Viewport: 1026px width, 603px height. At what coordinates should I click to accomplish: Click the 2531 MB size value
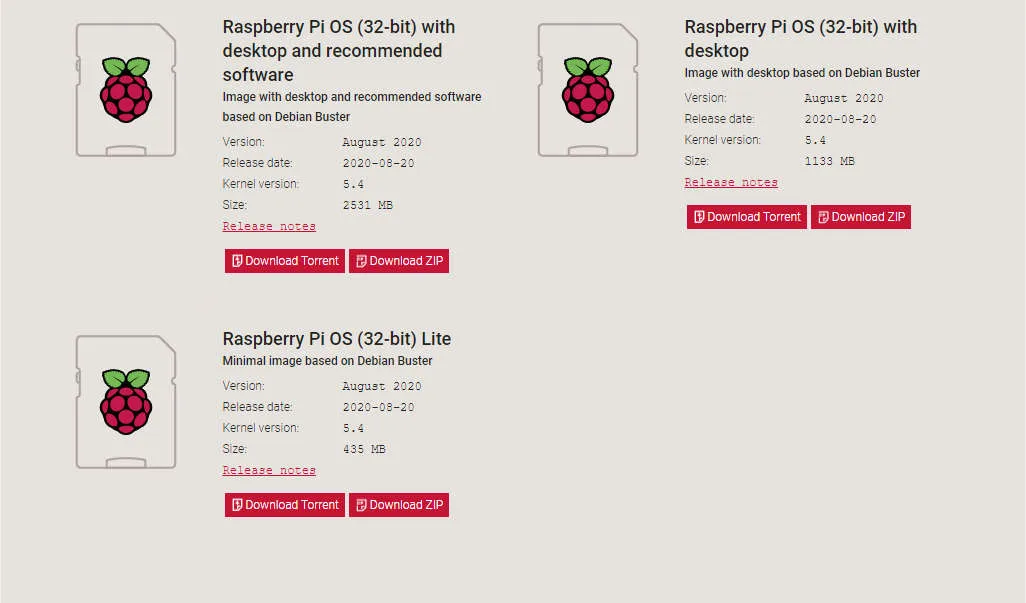(x=368, y=205)
